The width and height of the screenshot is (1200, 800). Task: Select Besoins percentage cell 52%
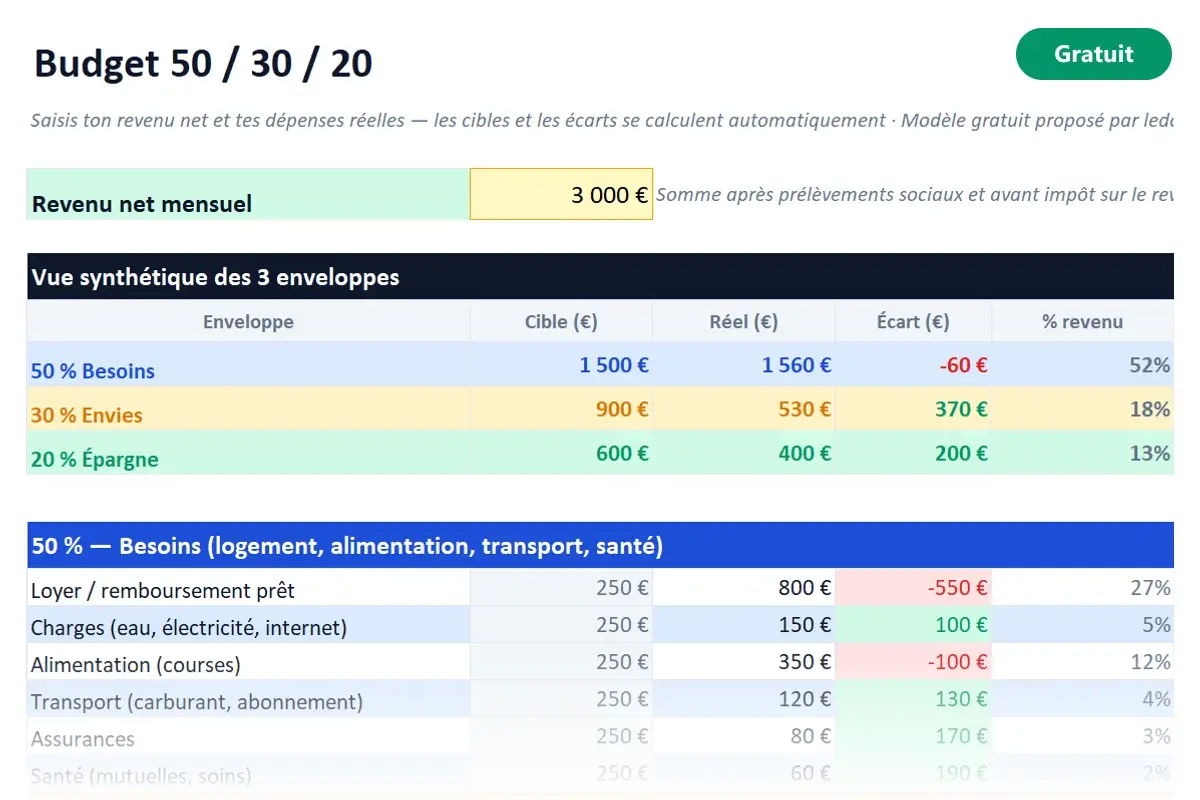tap(1083, 365)
